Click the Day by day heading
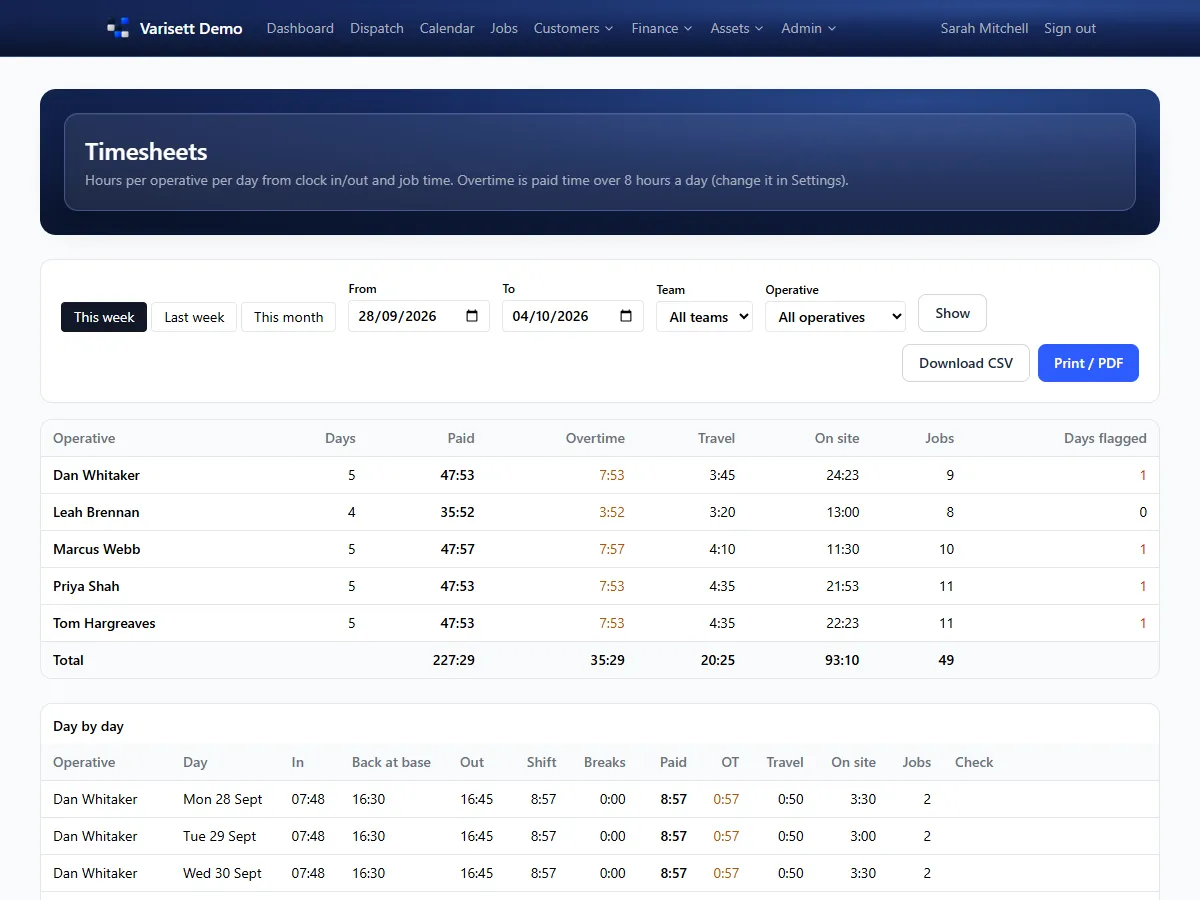Viewport: 1200px width, 900px height. pyautogui.click(x=88, y=726)
